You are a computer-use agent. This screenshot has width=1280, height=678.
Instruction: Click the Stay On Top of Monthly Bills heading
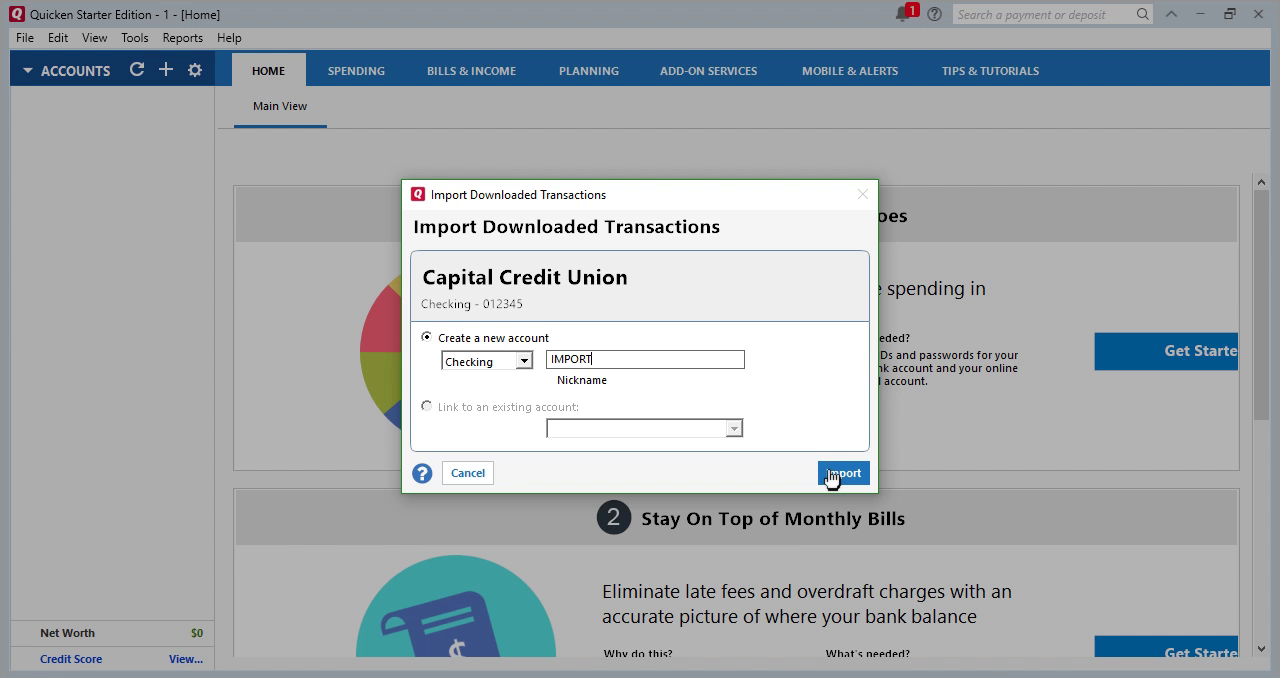click(773, 518)
